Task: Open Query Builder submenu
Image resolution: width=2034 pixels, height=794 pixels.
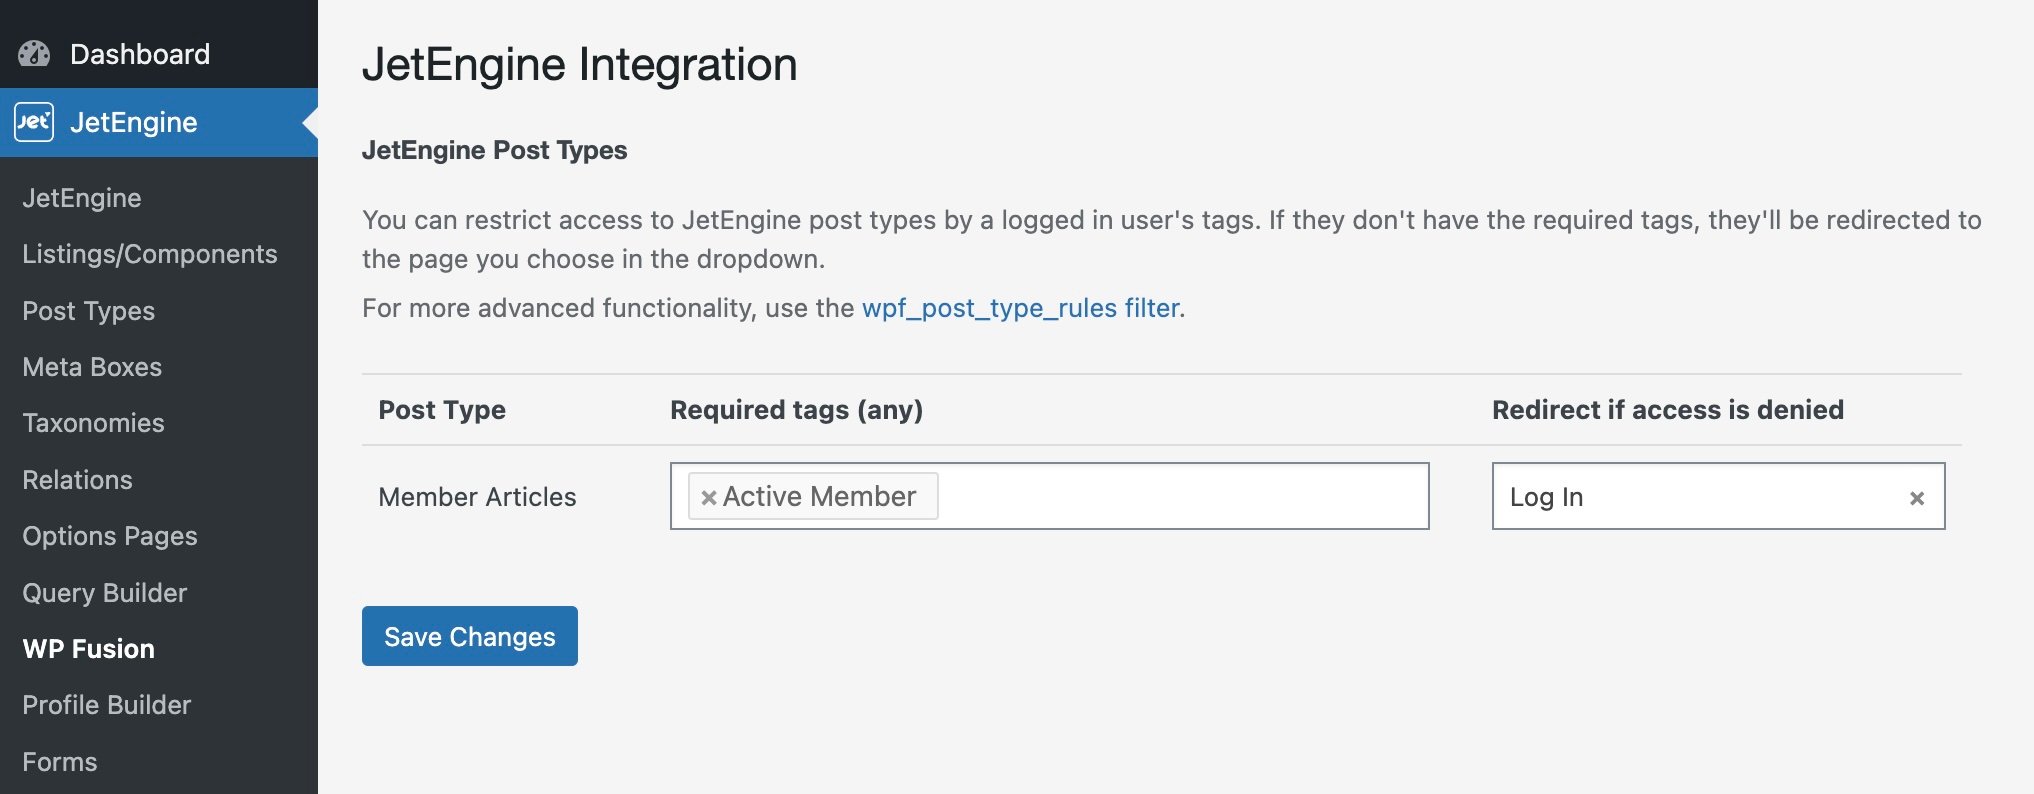Action: (105, 593)
